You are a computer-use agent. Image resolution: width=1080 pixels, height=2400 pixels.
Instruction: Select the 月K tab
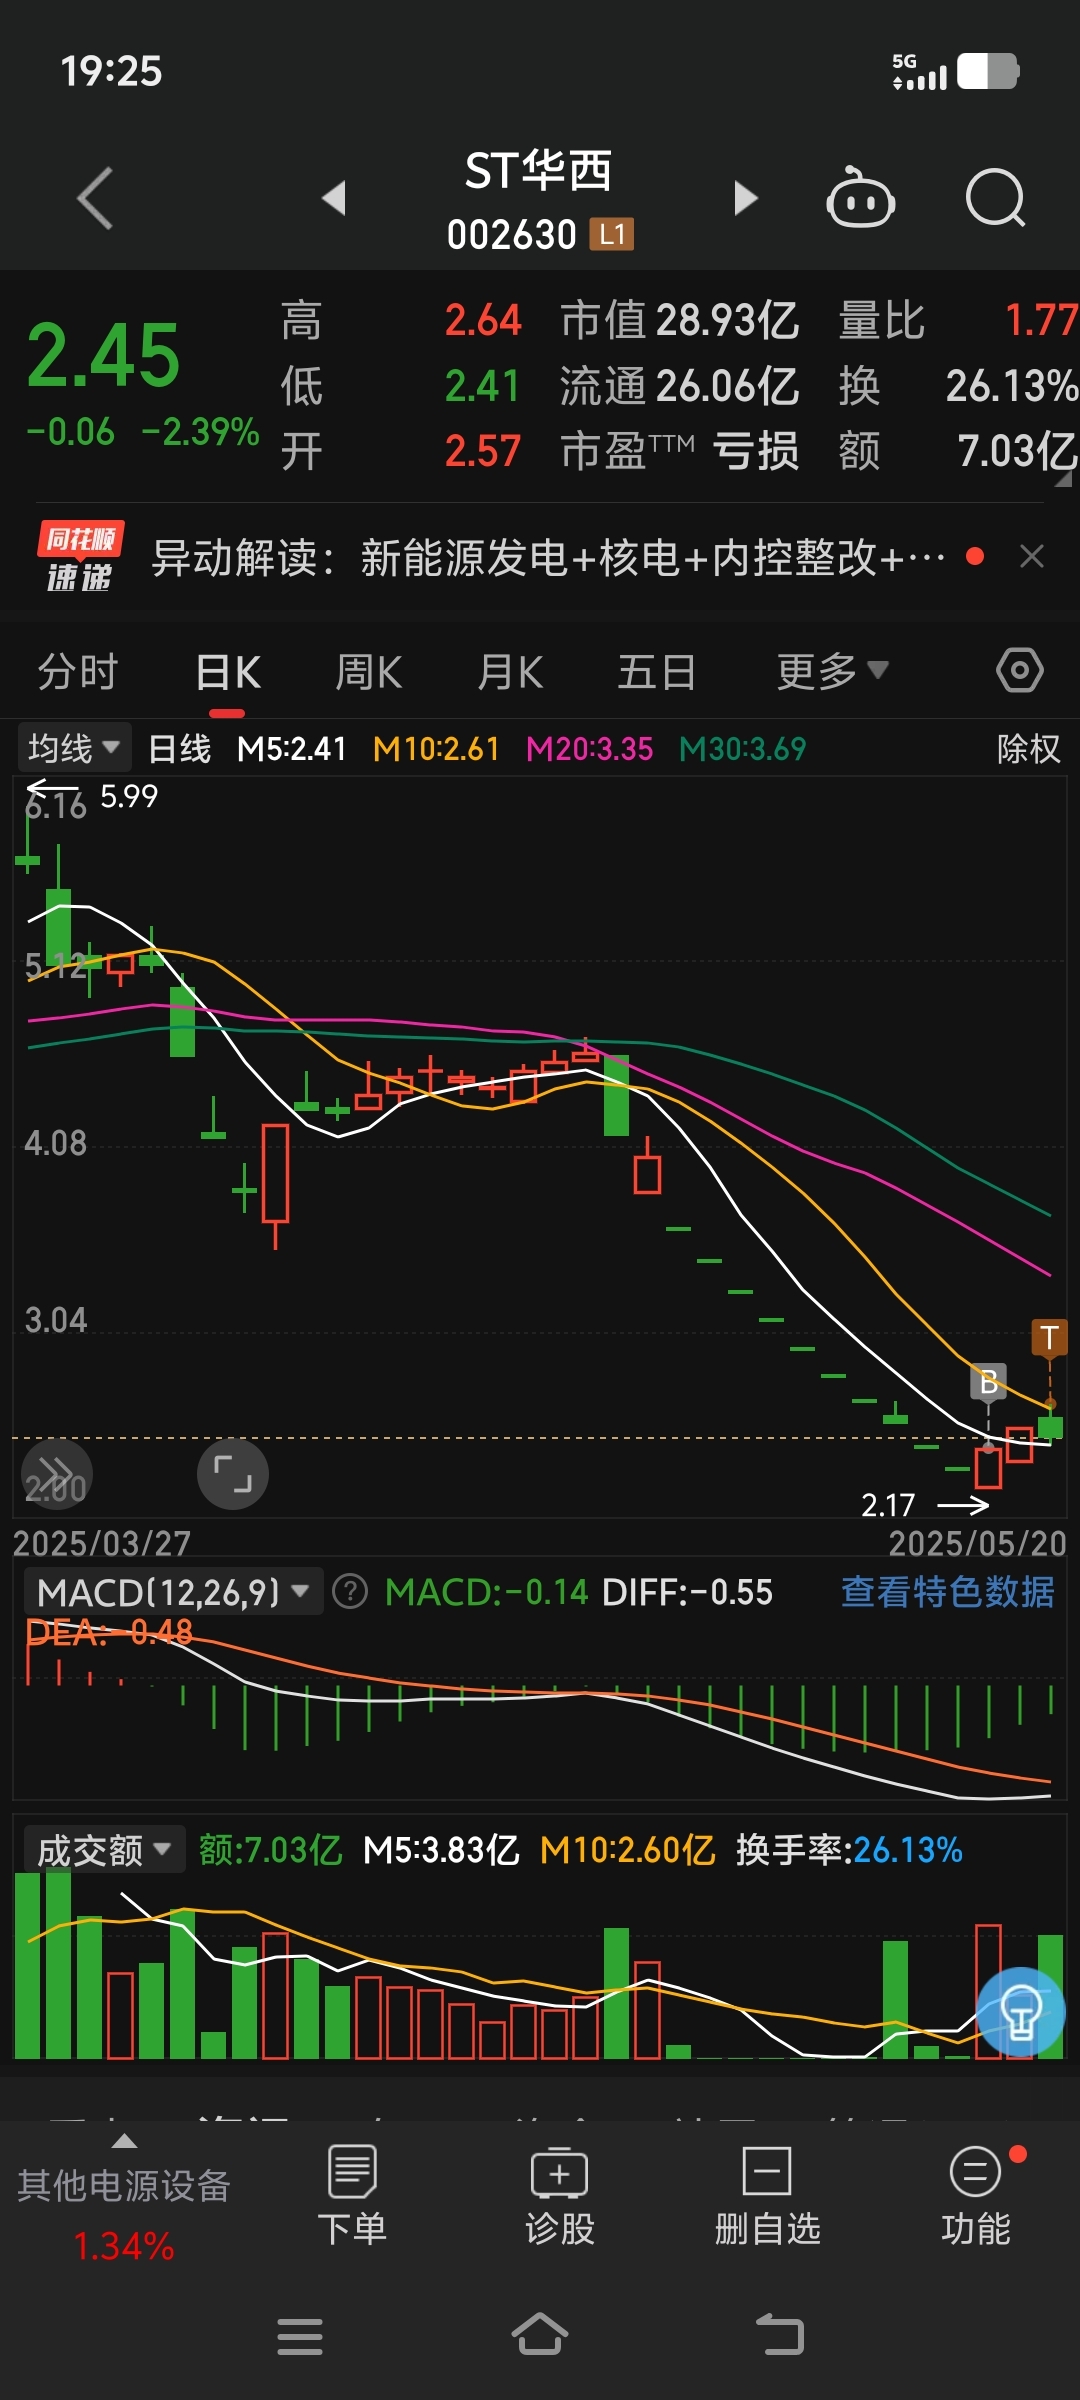coord(511,671)
